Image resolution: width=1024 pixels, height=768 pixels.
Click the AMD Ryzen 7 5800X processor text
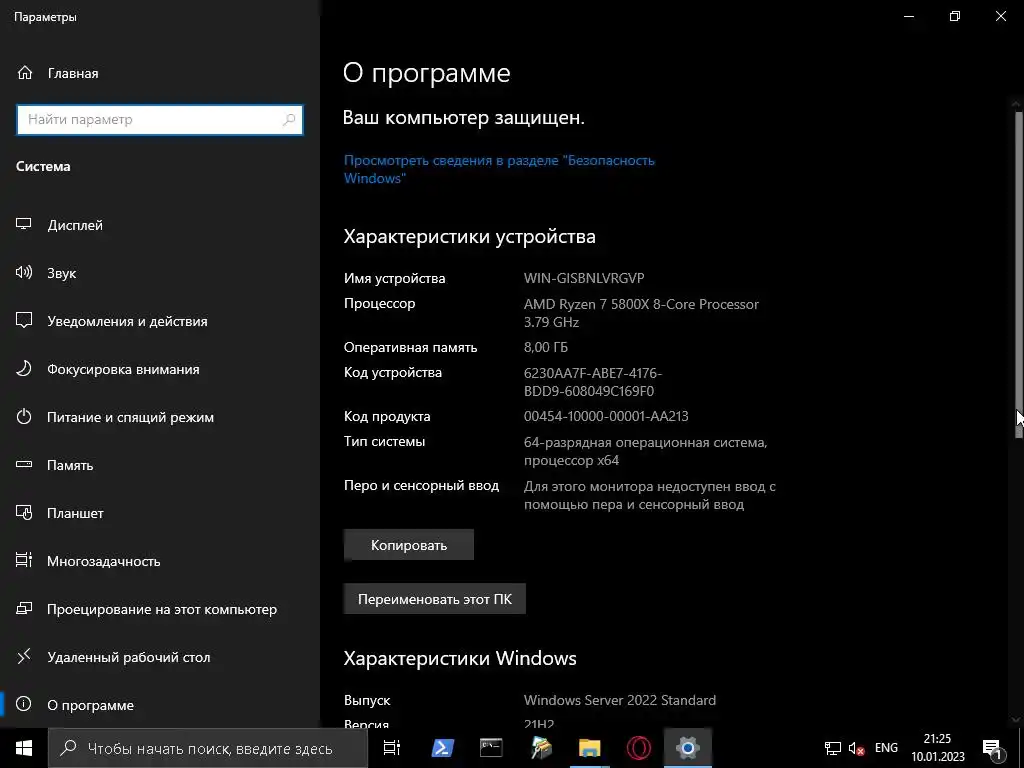(x=641, y=313)
